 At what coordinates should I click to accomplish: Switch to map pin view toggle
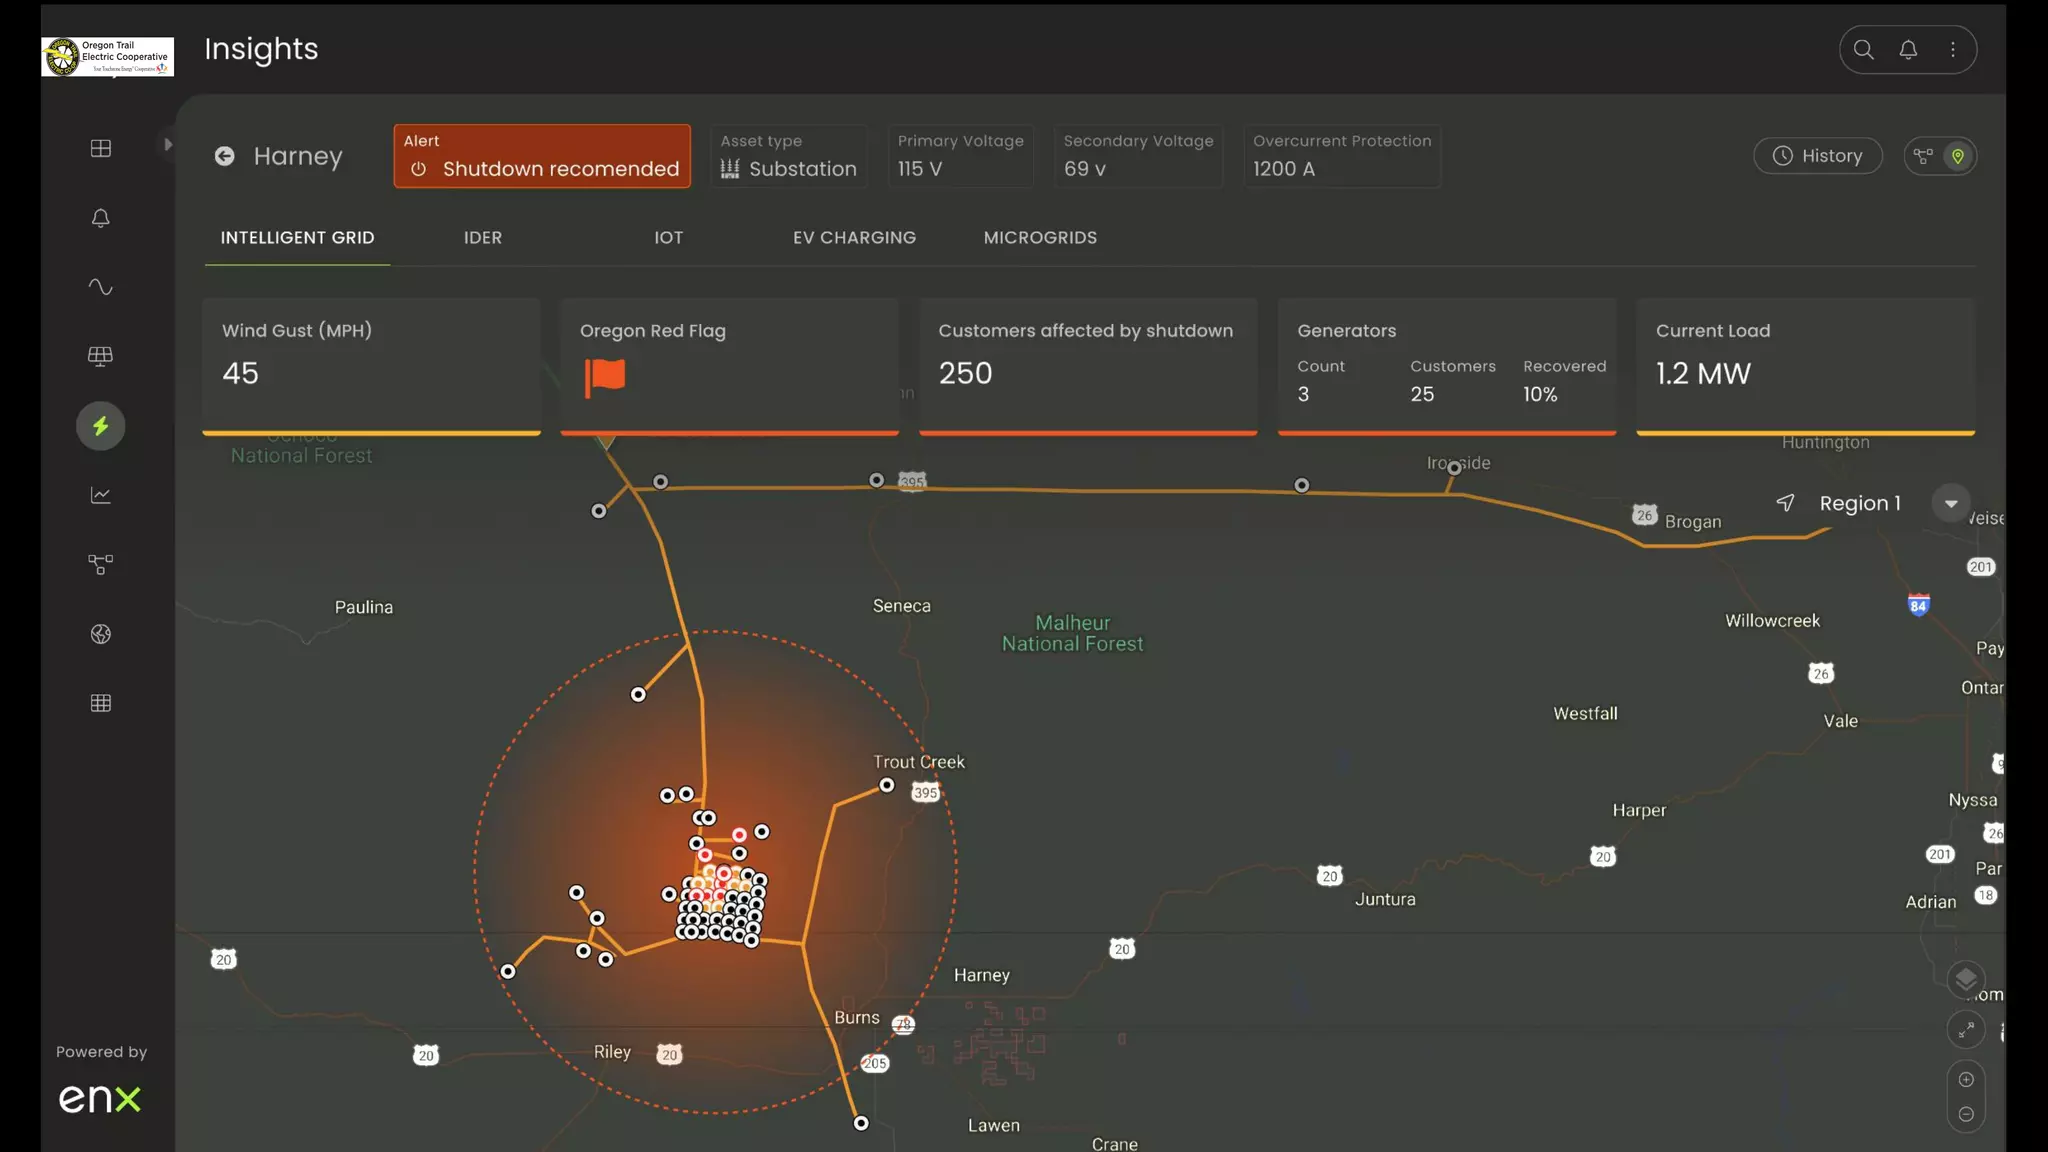[1958, 156]
